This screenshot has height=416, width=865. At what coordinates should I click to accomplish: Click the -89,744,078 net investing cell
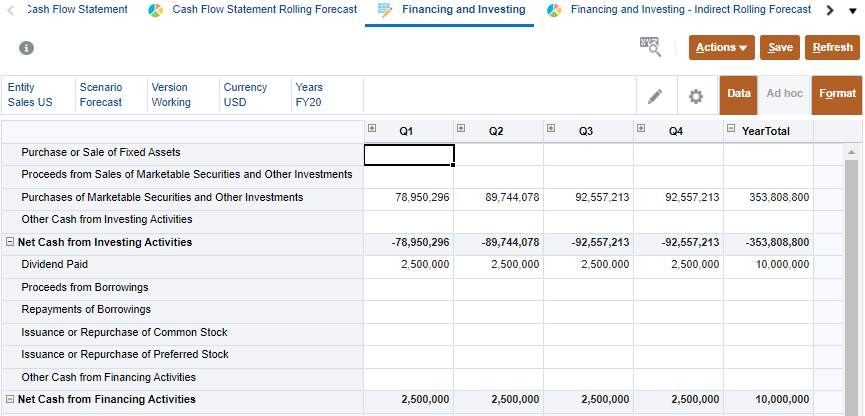tap(499, 242)
